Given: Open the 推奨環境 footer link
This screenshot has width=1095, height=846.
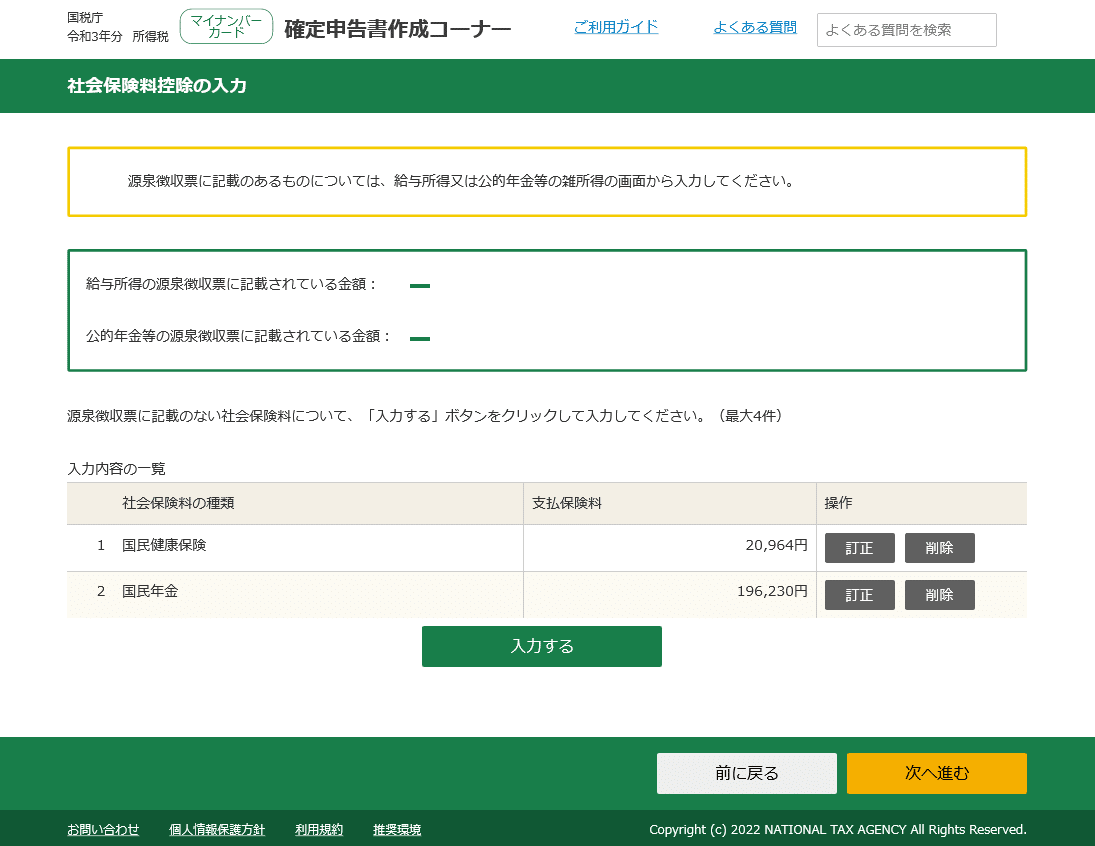Looking at the screenshot, I should (396, 829).
